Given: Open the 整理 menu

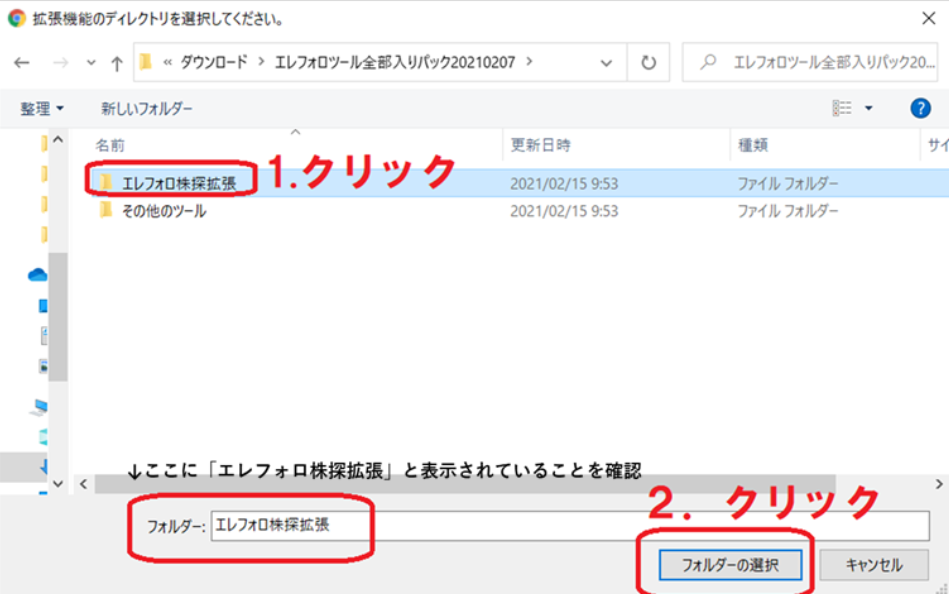Looking at the screenshot, I should (x=41, y=108).
